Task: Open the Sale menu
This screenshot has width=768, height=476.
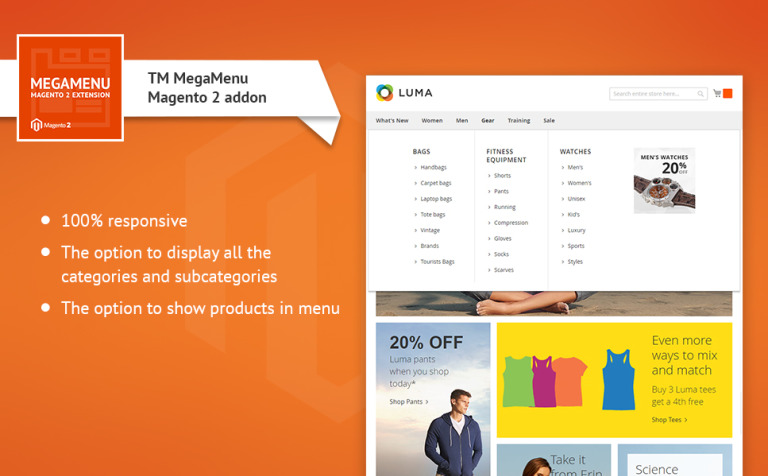Action: pyautogui.click(x=549, y=120)
